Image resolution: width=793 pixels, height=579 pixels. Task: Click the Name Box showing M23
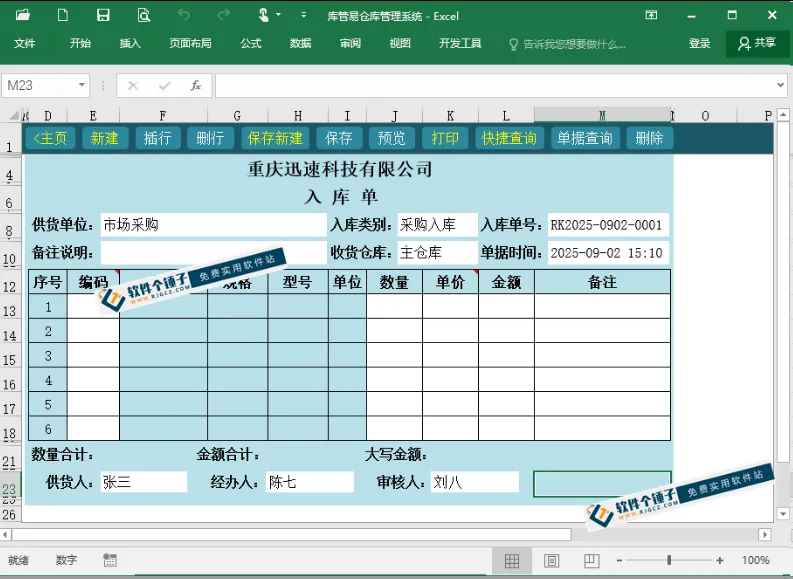click(x=38, y=85)
